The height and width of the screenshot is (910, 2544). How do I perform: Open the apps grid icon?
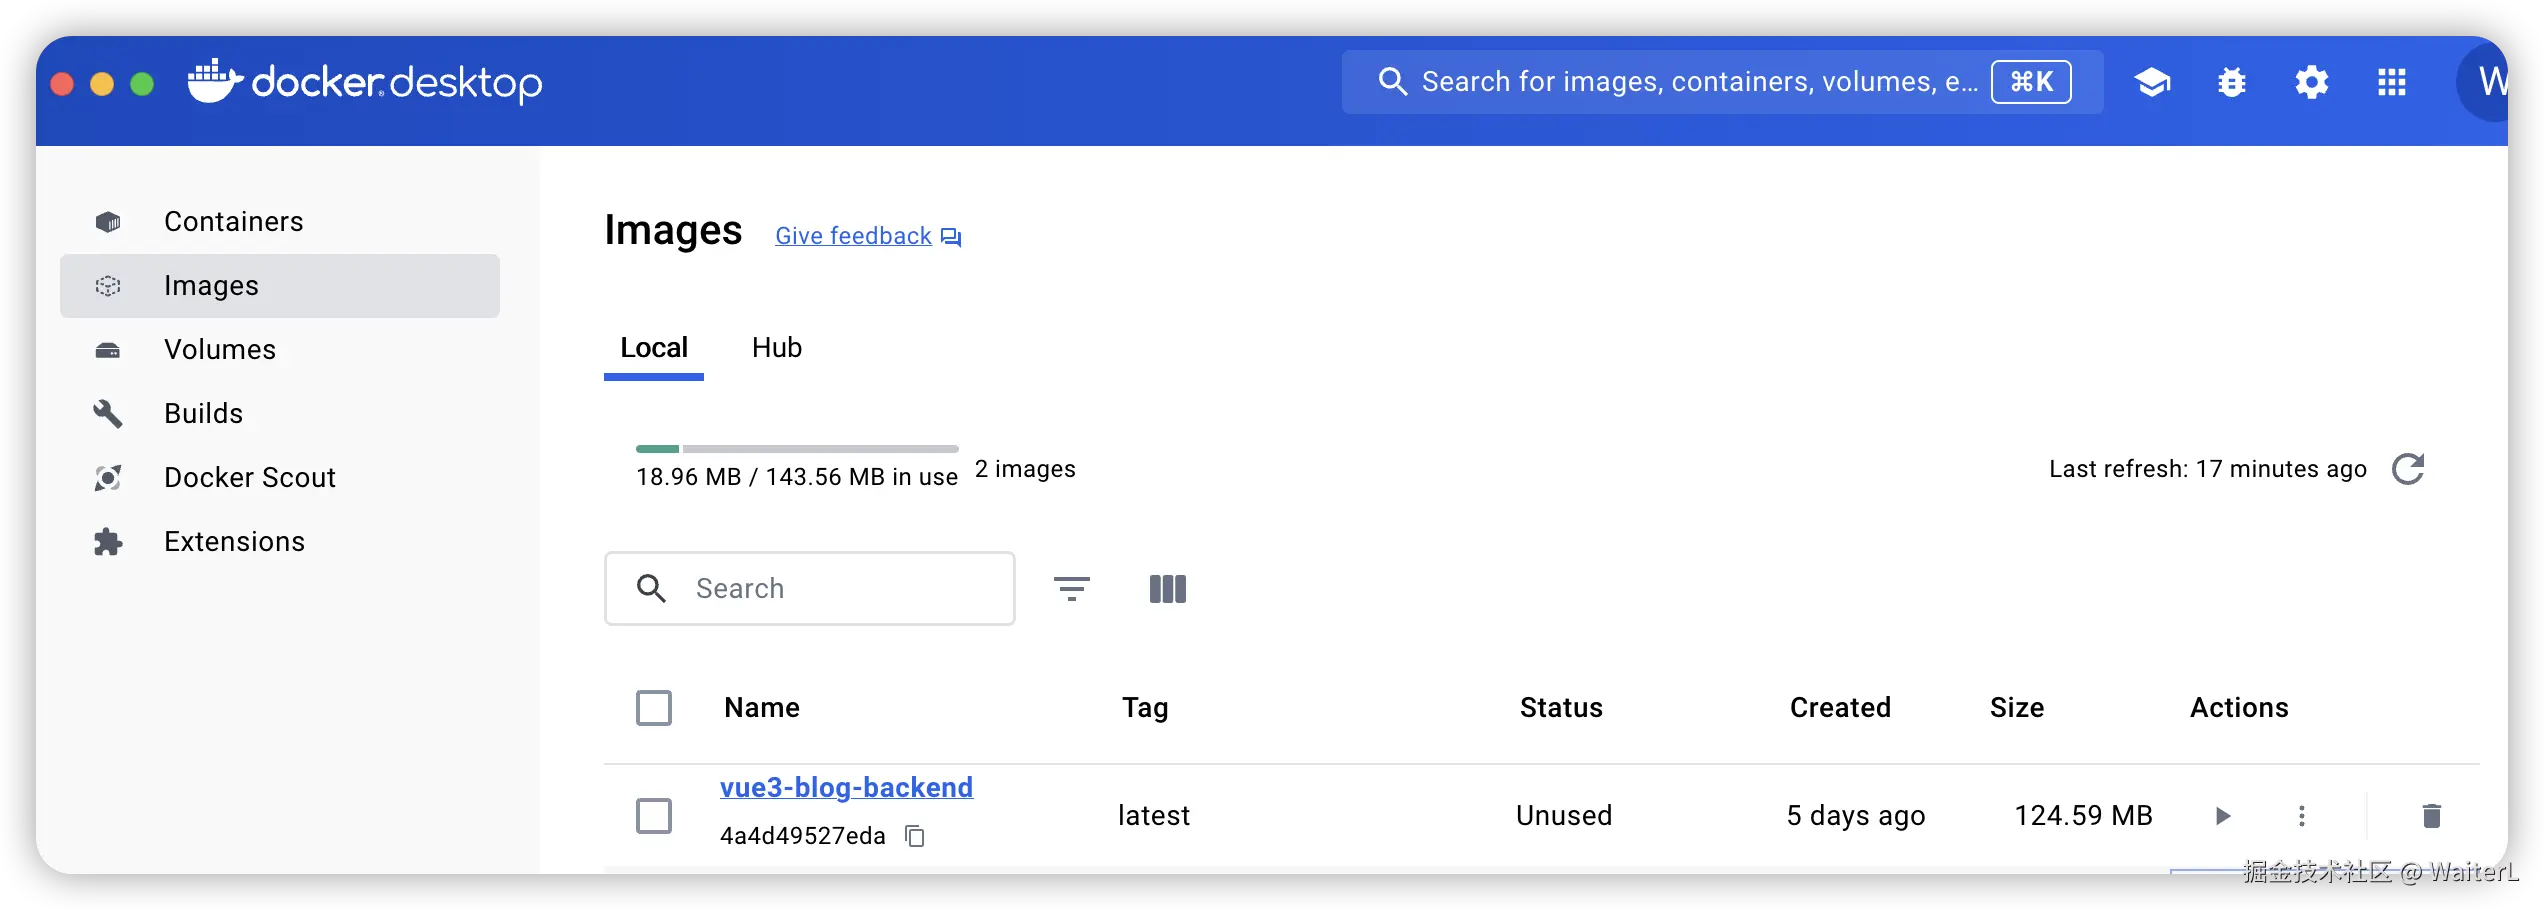point(2391,82)
